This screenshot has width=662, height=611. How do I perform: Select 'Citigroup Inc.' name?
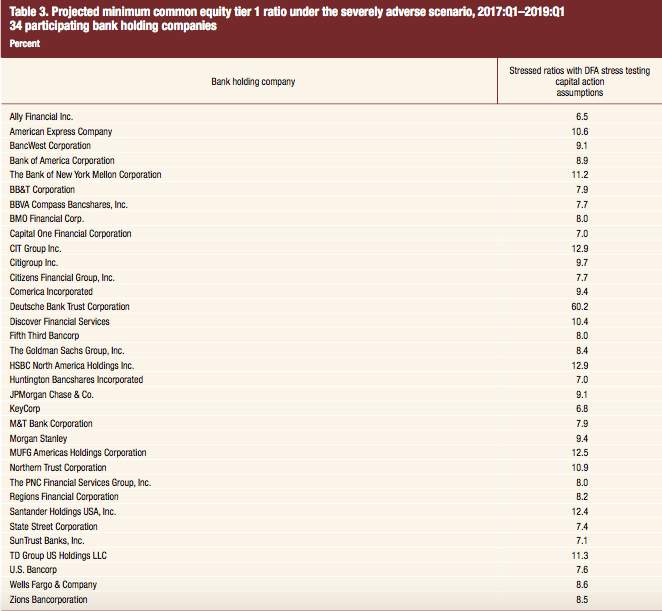[34, 263]
